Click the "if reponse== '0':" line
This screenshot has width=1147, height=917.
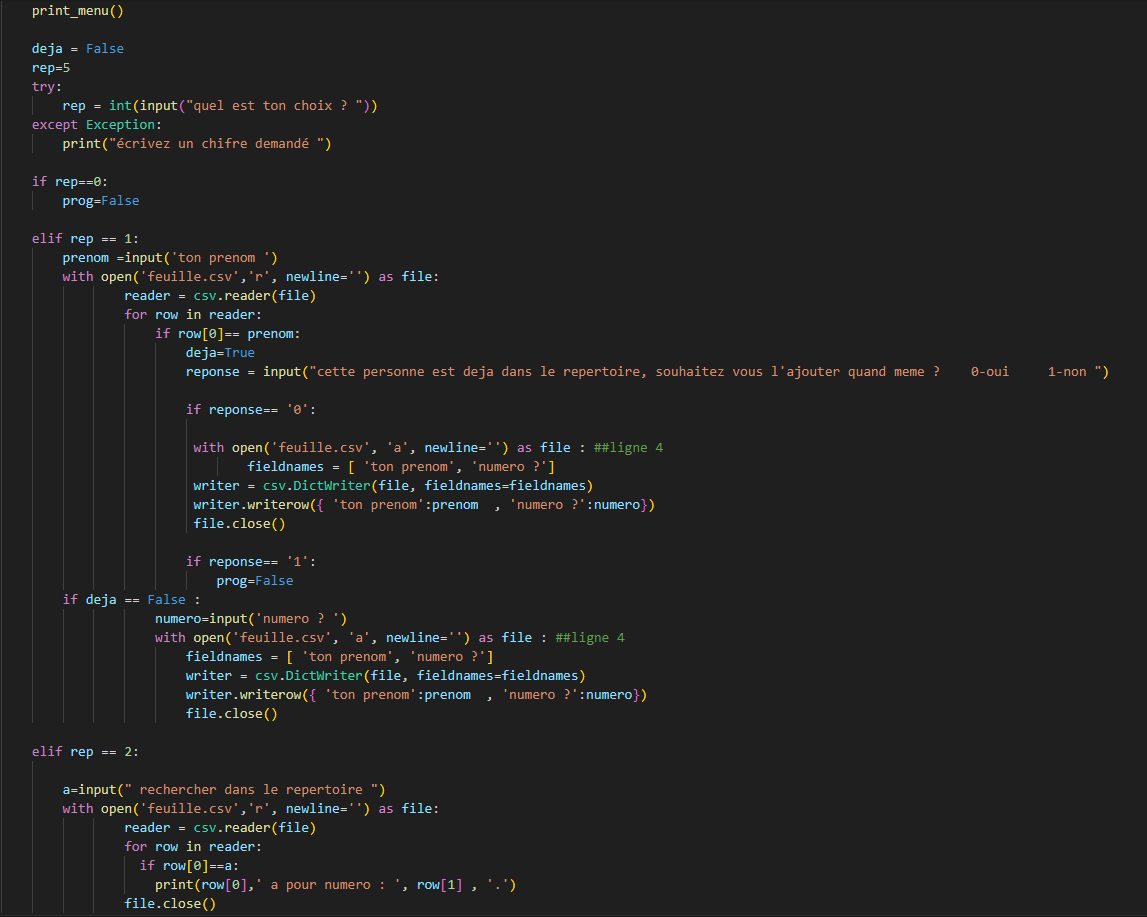pyautogui.click(x=252, y=410)
